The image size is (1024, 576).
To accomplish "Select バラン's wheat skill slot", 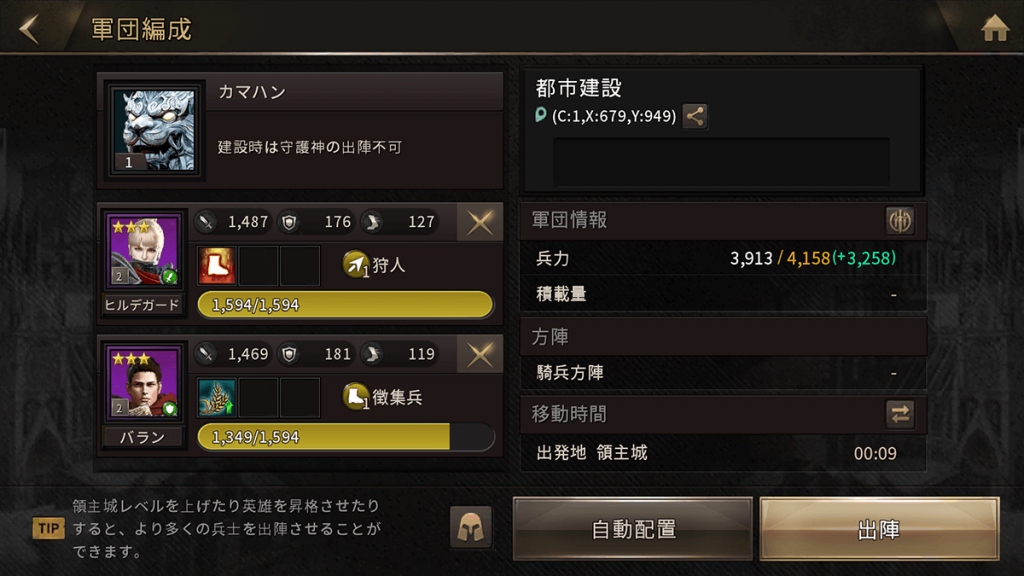I will tap(217, 397).
